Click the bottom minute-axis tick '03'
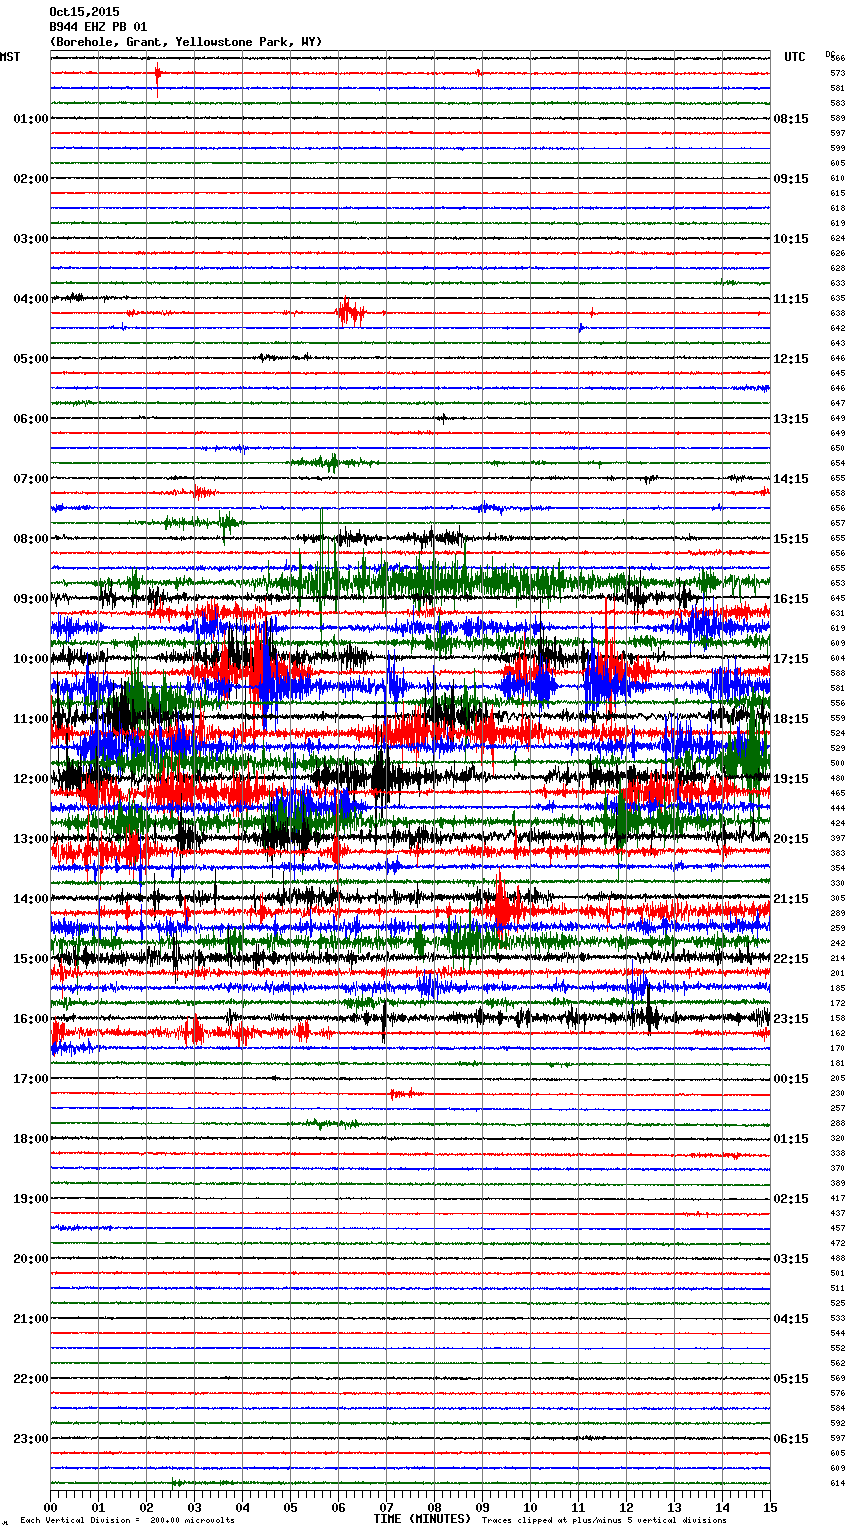 pos(194,1507)
